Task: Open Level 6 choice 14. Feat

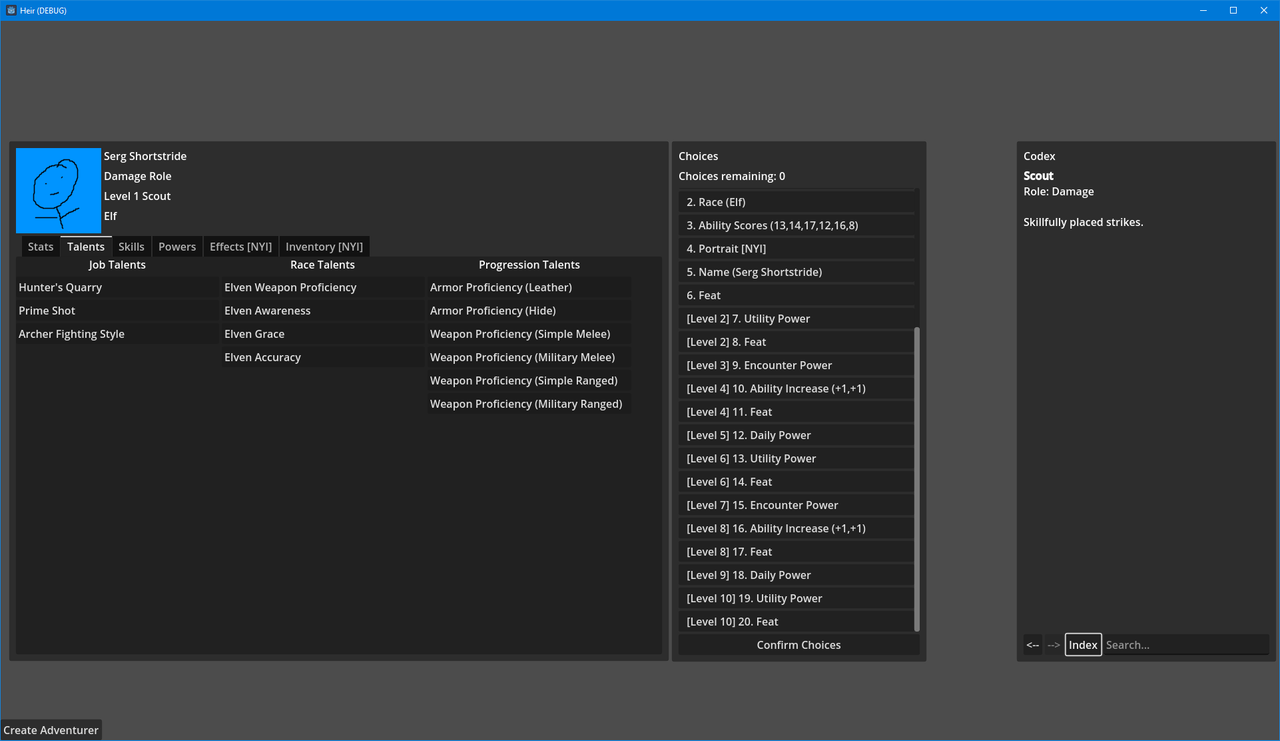Action: click(x=796, y=482)
